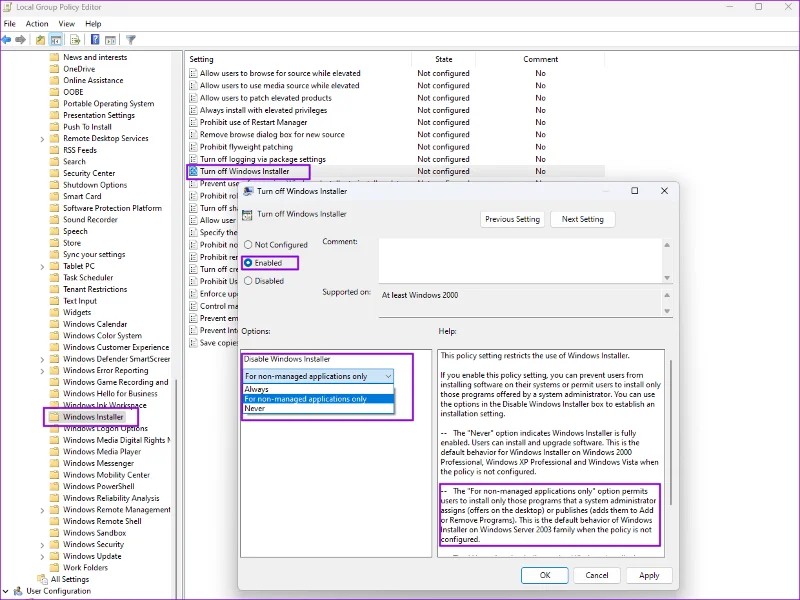This screenshot has width=800, height=600.
Task: Choose For non-managed applications only in list
Action: pyautogui.click(x=318, y=399)
